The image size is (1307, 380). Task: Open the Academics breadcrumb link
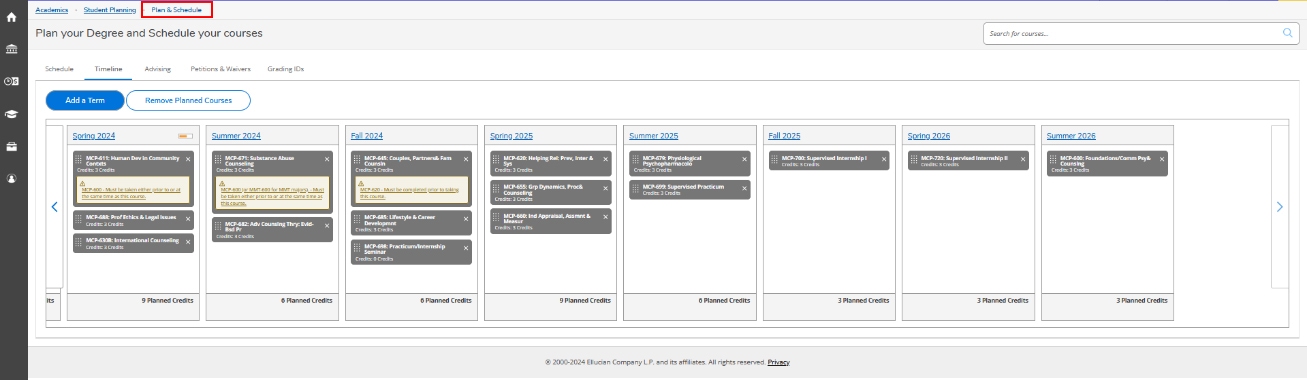tap(52, 9)
